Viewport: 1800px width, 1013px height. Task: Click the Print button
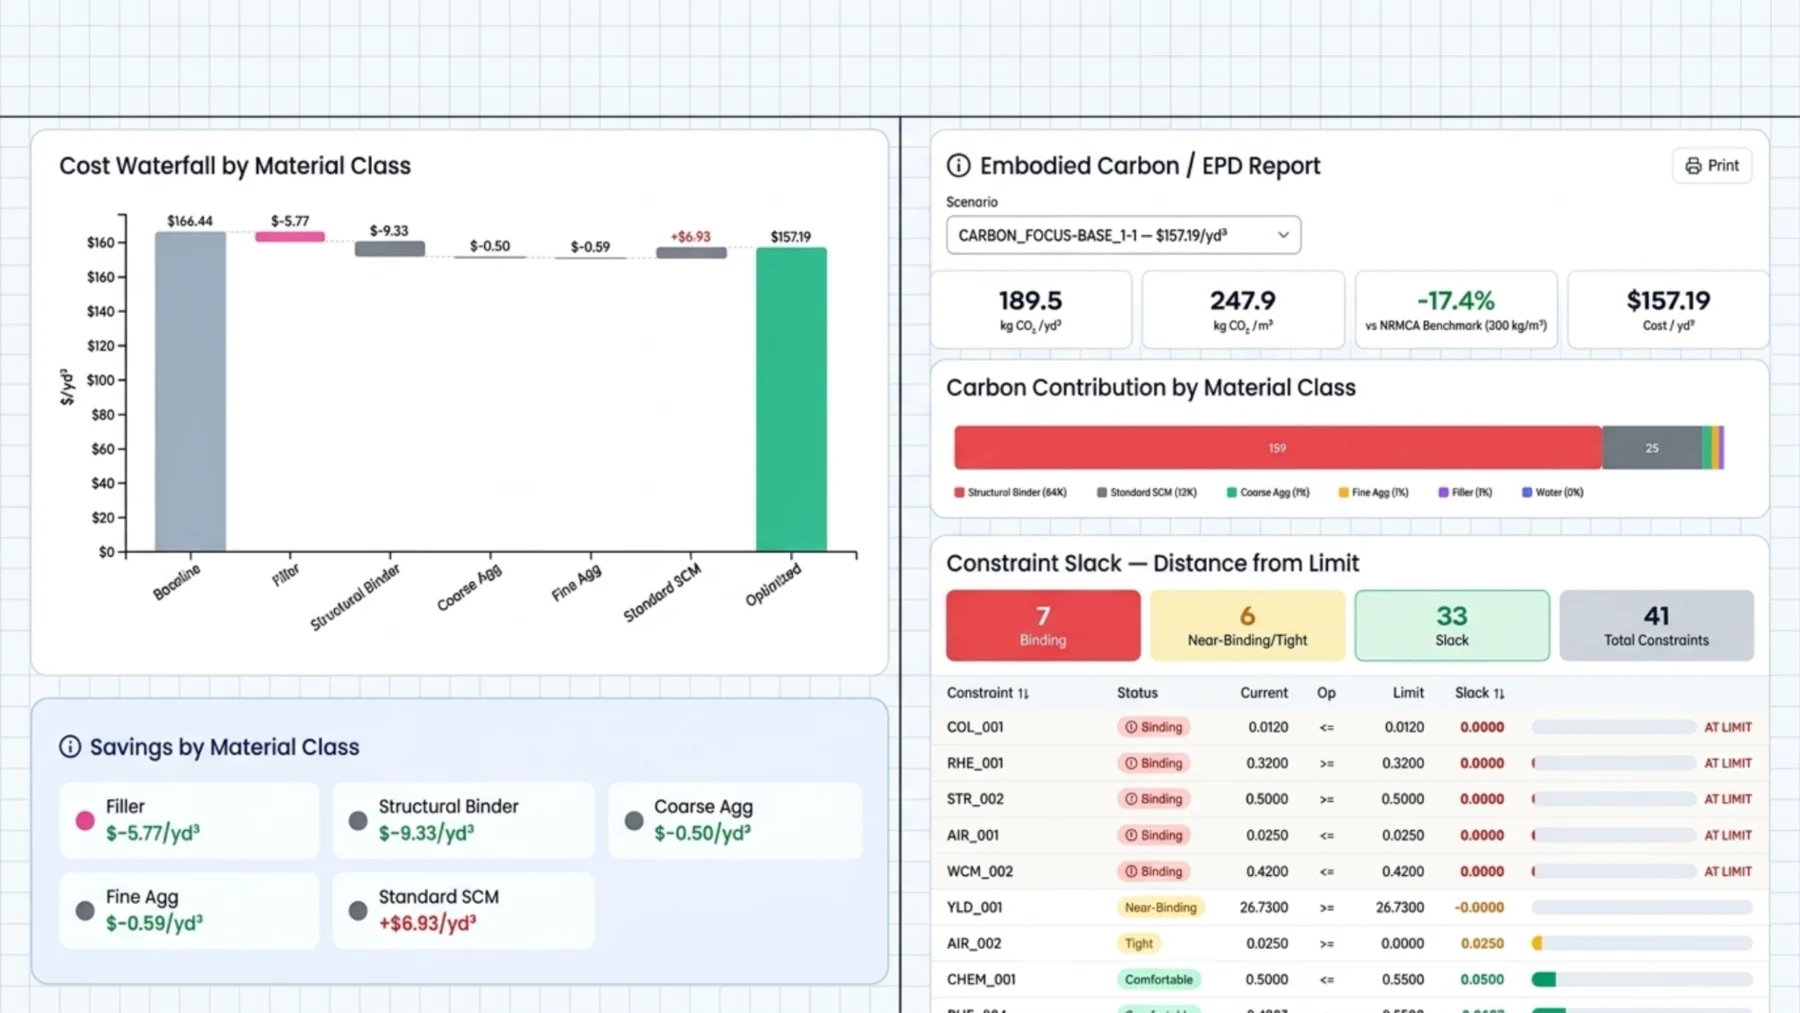pyautogui.click(x=1711, y=165)
